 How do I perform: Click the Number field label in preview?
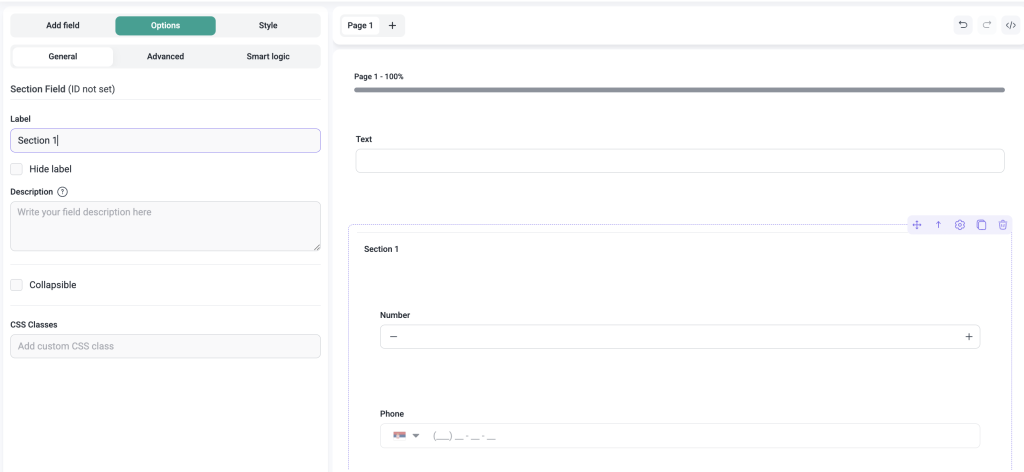point(395,315)
